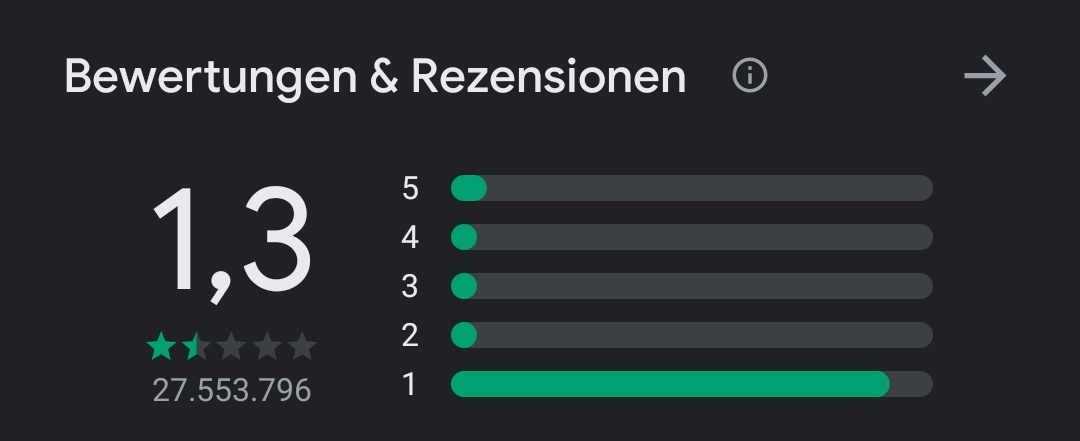Click the info circle icon
This screenshot has width=1080, height=441.
[x=749, y=75]
